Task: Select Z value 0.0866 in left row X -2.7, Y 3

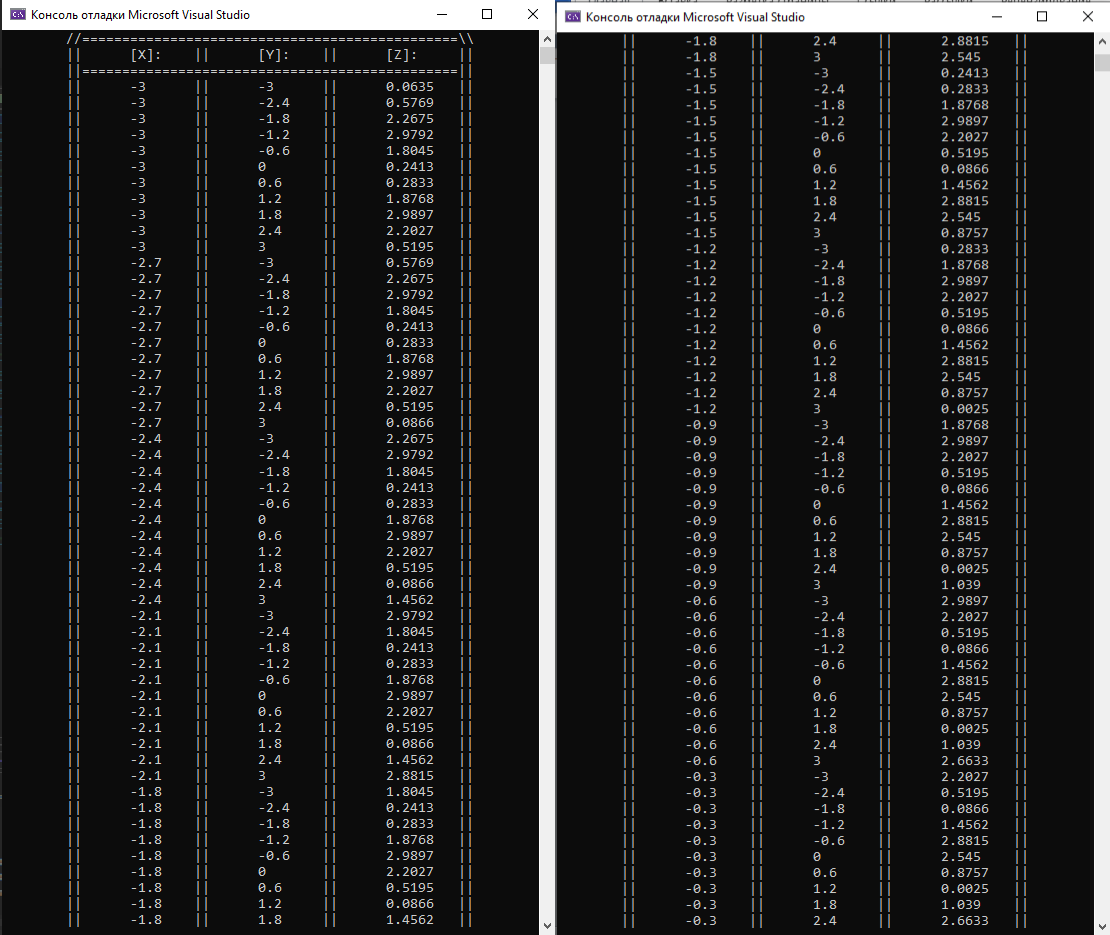Action: click(410, 423)
